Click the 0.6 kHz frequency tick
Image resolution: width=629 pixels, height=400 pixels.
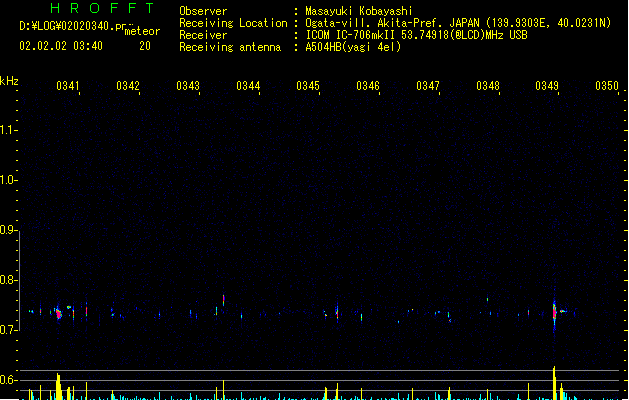coord(8,380)
